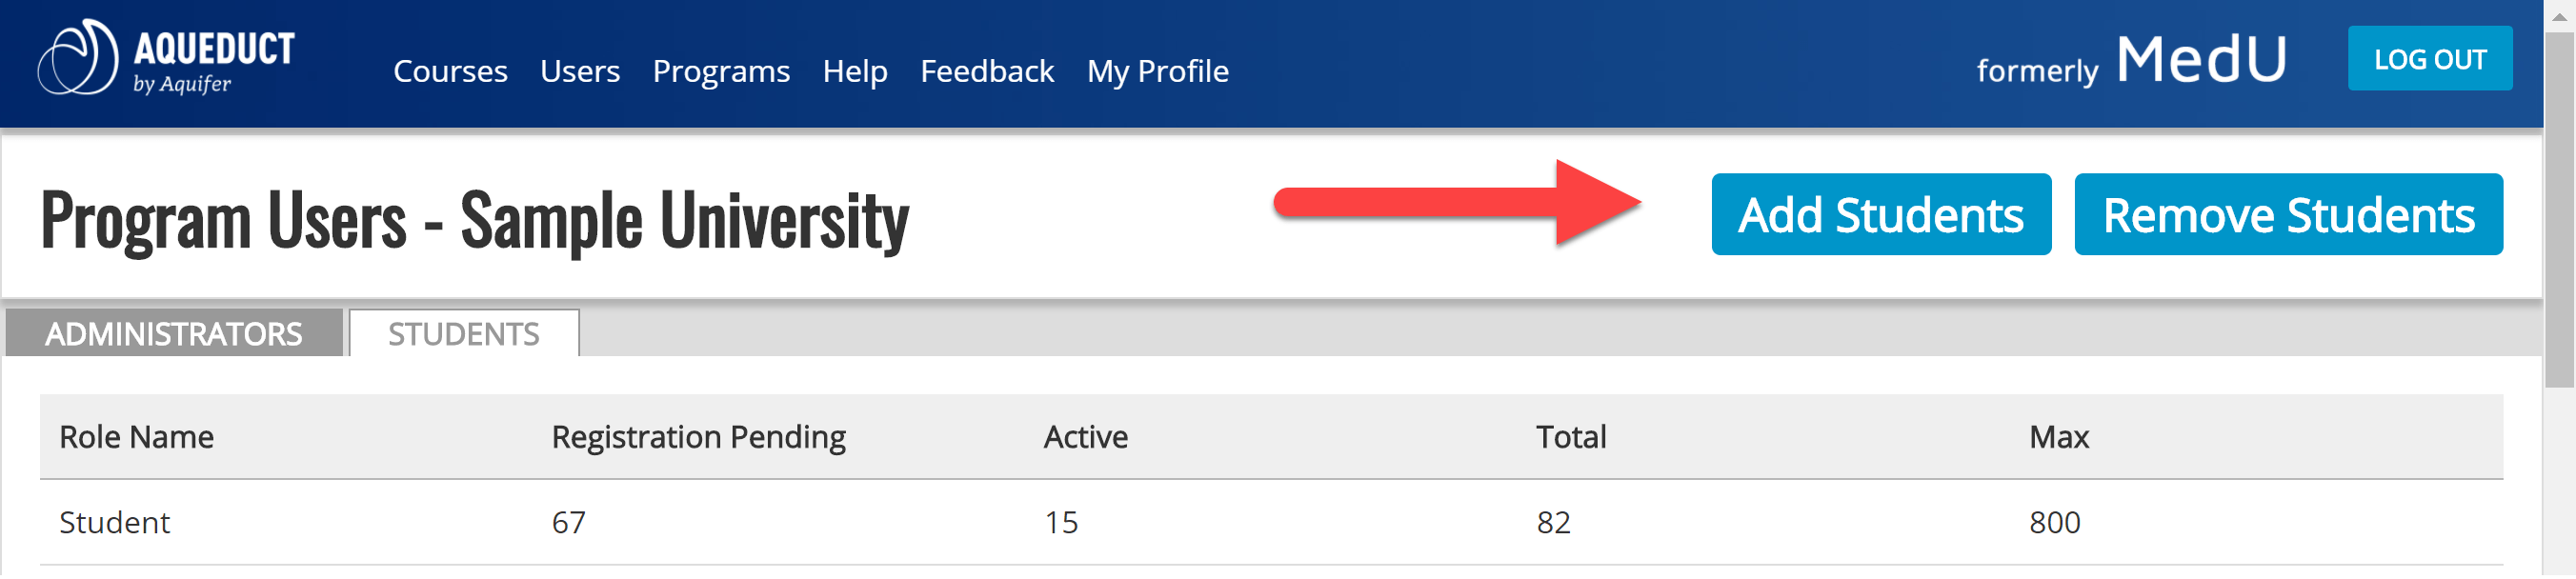This screenshot has height=579, width=2576.
Task: Open the Help page
Action: [855, 72]
